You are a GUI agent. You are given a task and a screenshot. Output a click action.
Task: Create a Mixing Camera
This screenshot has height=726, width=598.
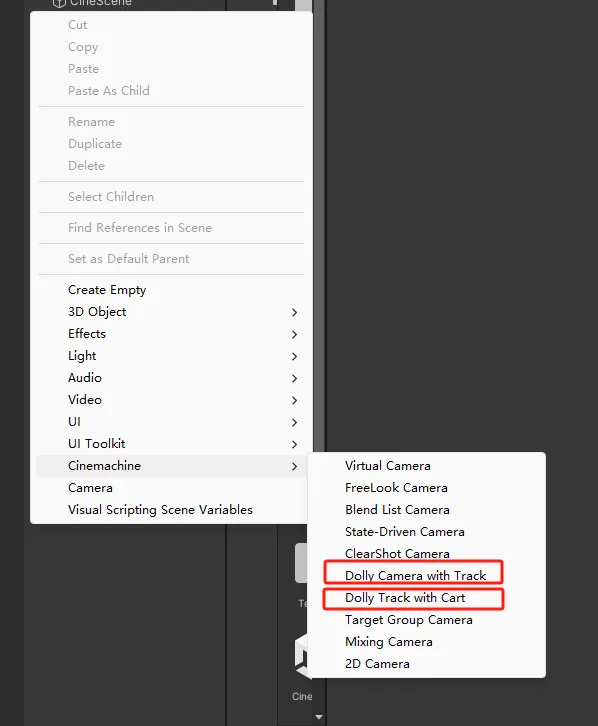tap(426, 642)
